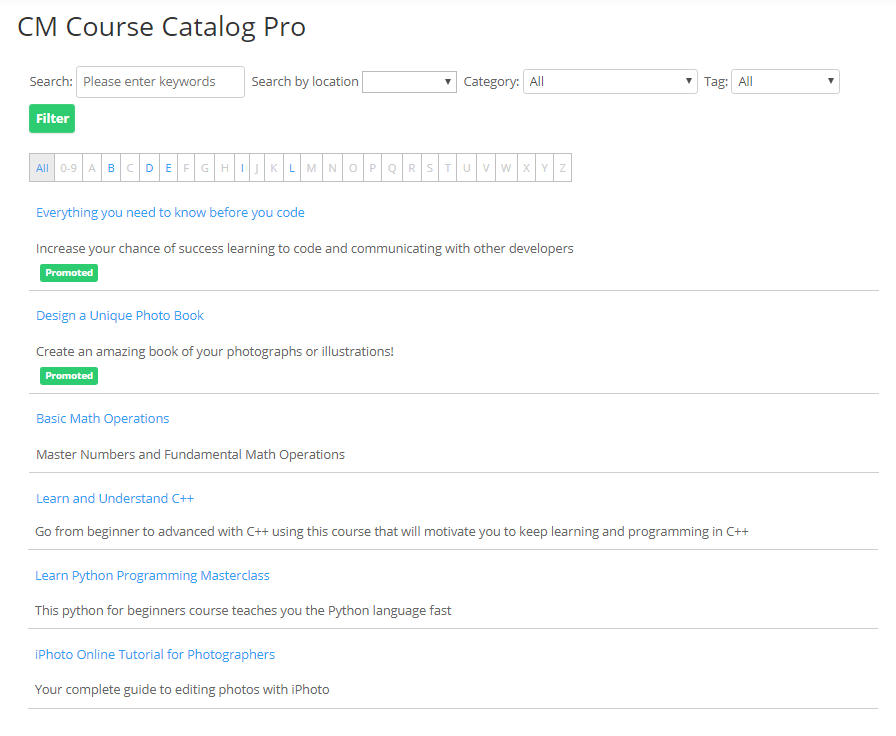The image size is (896, 736).
Task: Click the Promoted badge under Photo Book course
Action: pyautogui.click(x=69, y=376)
